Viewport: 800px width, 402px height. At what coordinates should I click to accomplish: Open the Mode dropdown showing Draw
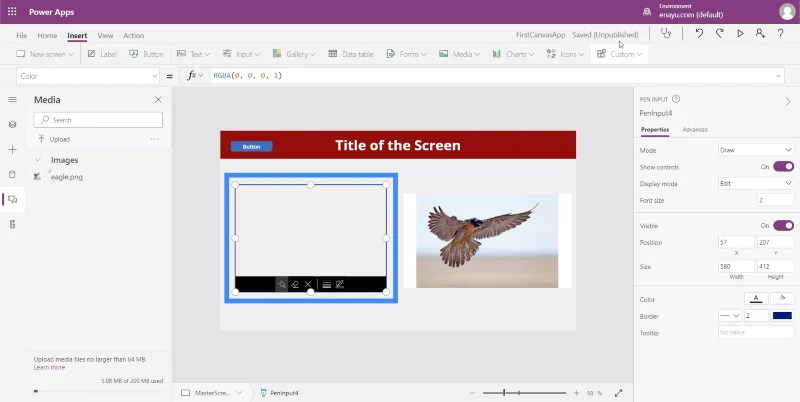(756, 150)
